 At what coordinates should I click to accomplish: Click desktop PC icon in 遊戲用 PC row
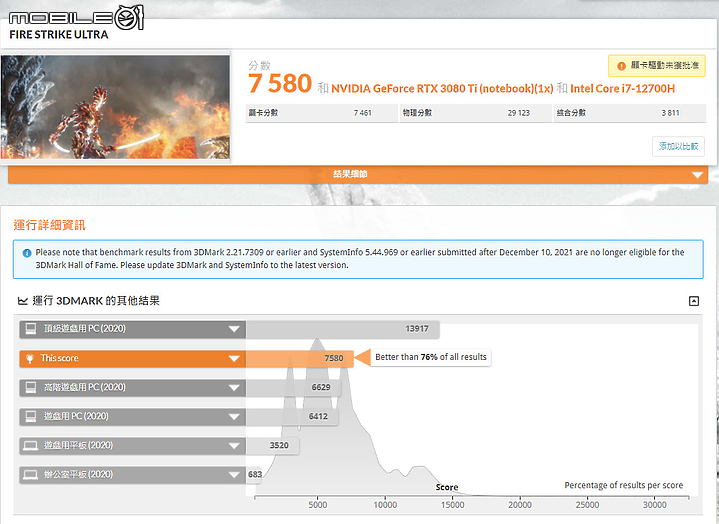(x=31, y=416)
